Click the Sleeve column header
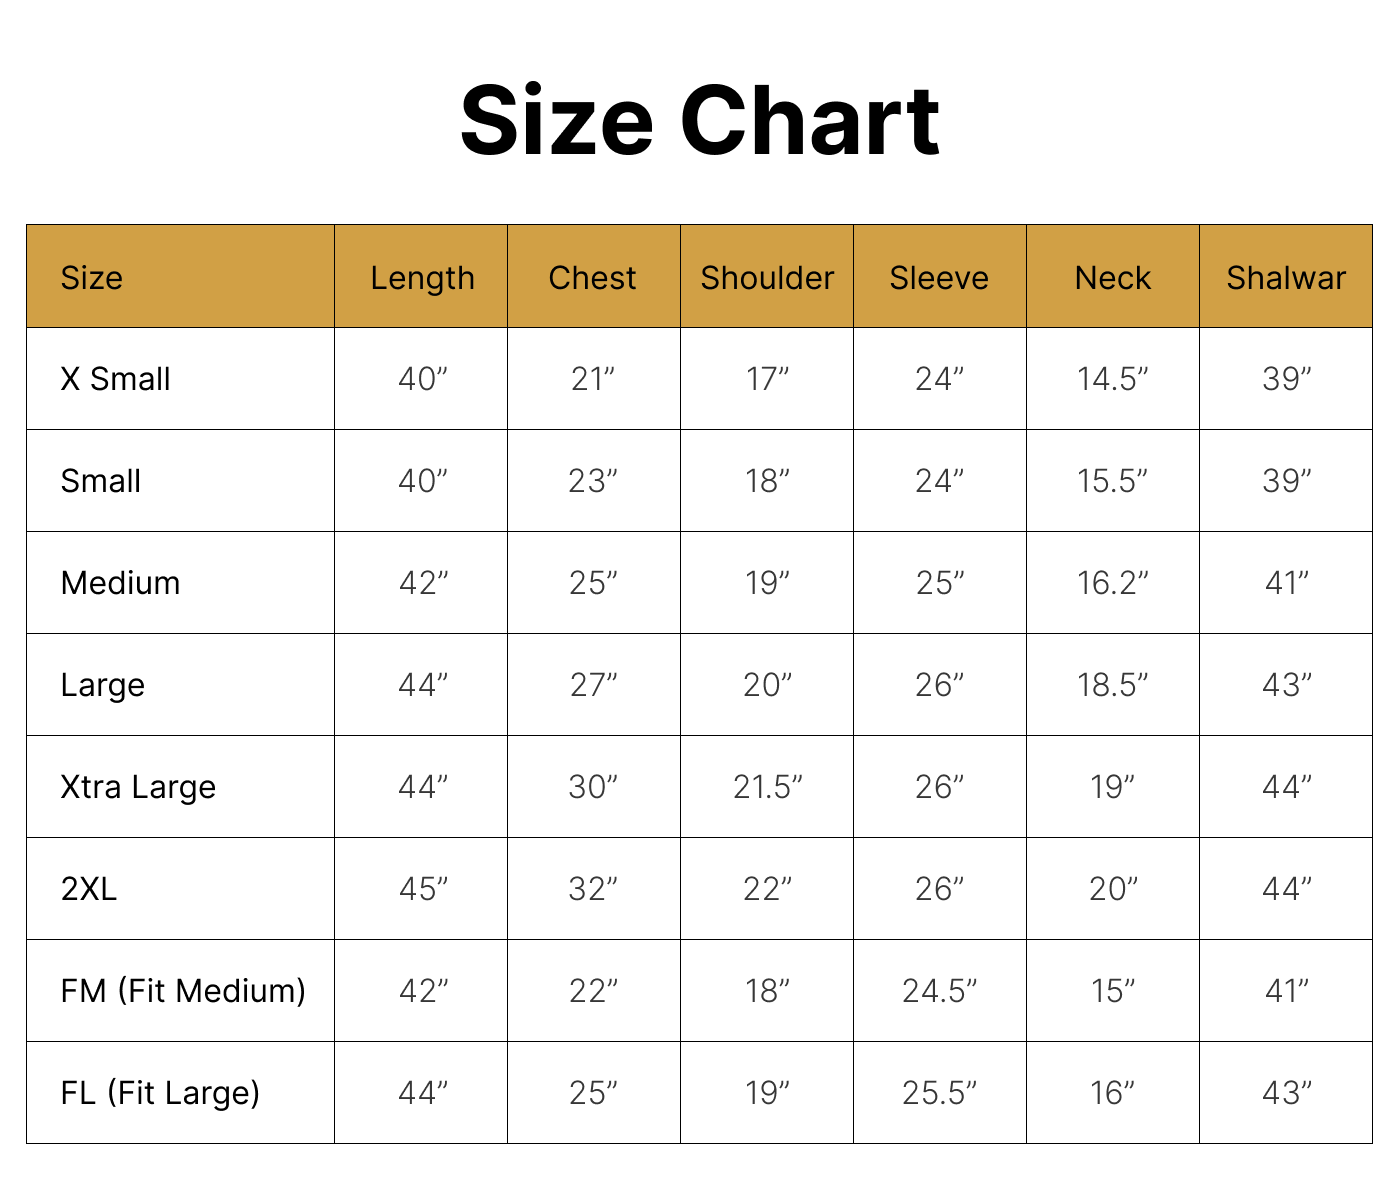Image resolution: width=1400 pixels, height=1200 pixels. pyautogui.click(x=939, y=278)
